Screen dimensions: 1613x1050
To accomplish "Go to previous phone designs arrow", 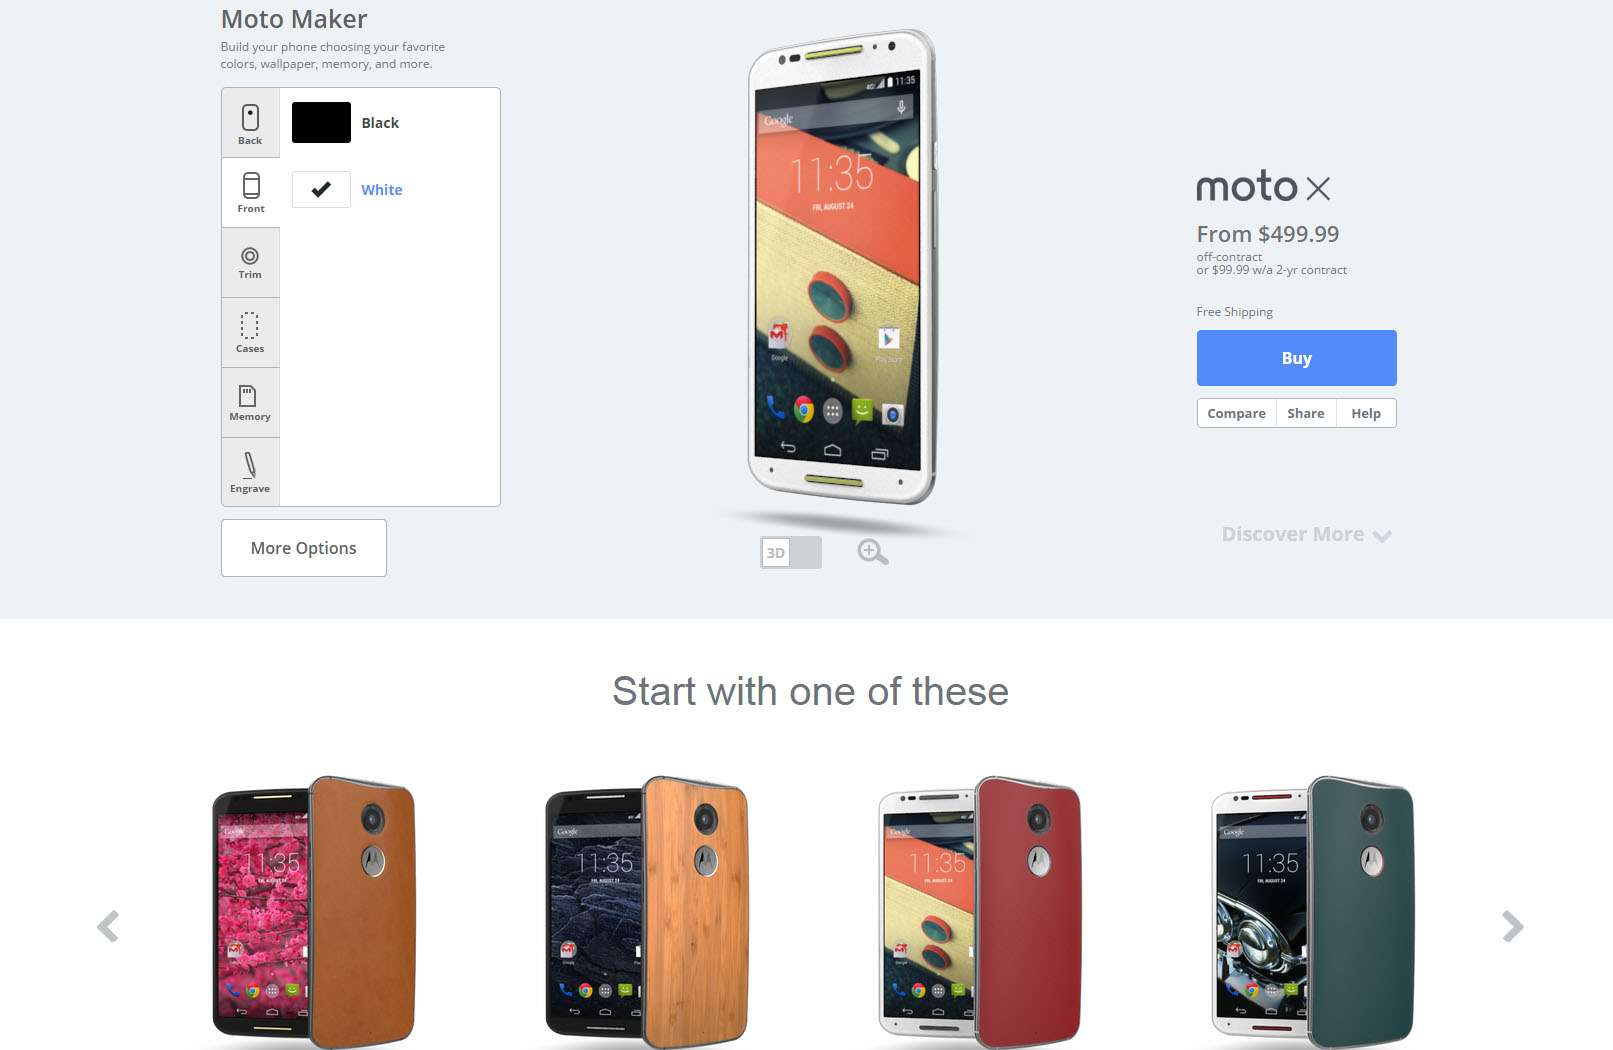I will pyautogui.click(x=108, y=926).
